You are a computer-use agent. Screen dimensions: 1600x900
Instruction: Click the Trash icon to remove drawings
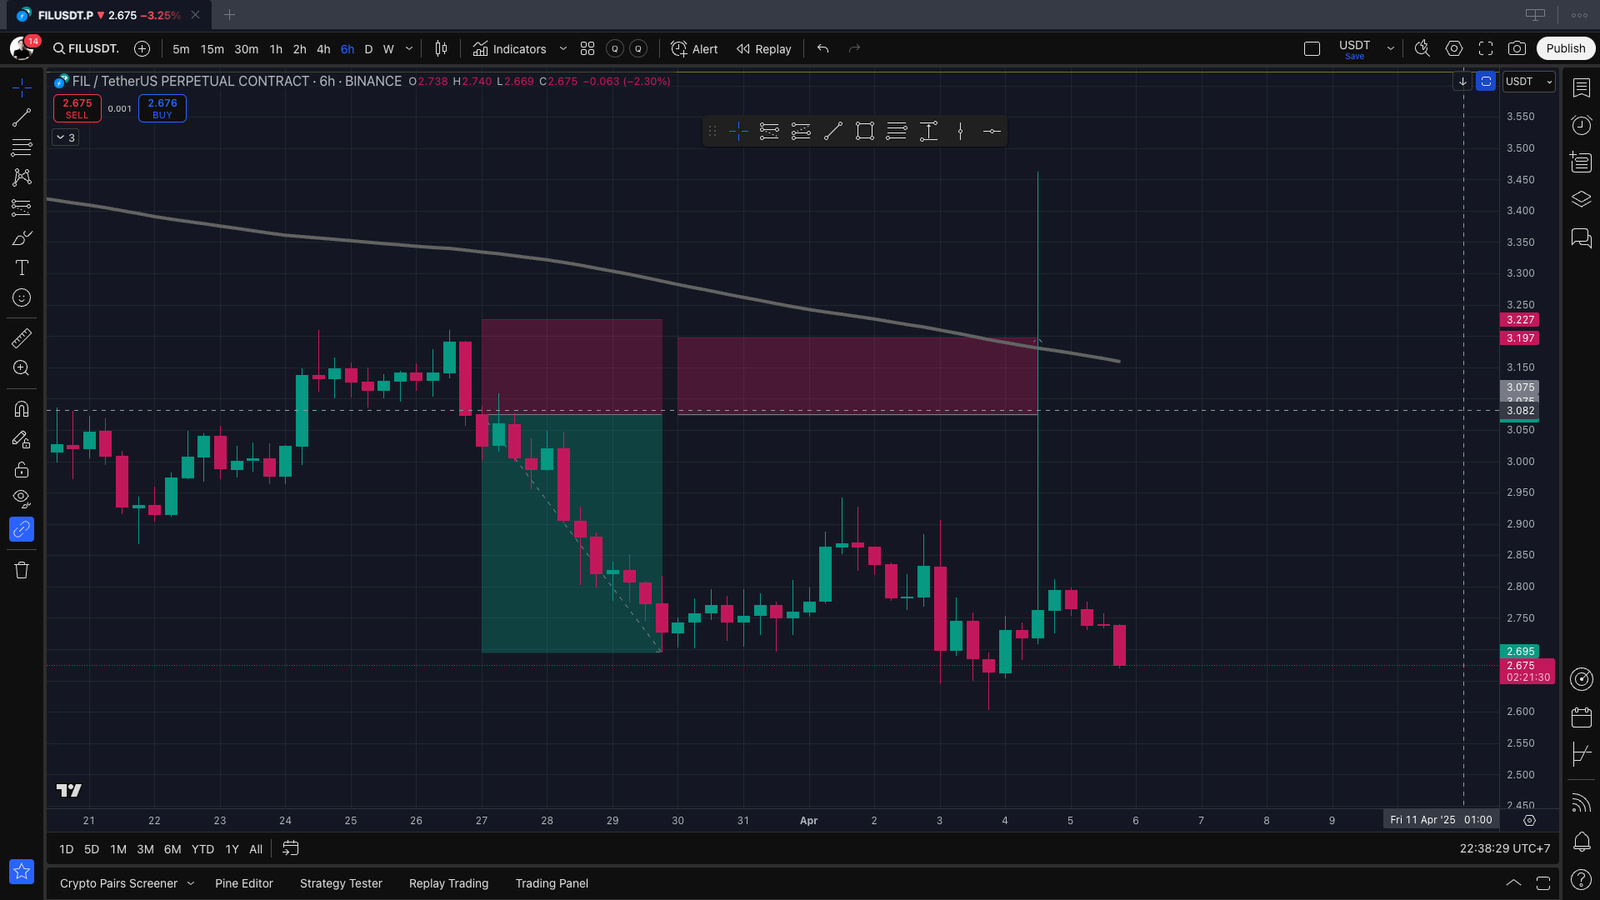21,570
